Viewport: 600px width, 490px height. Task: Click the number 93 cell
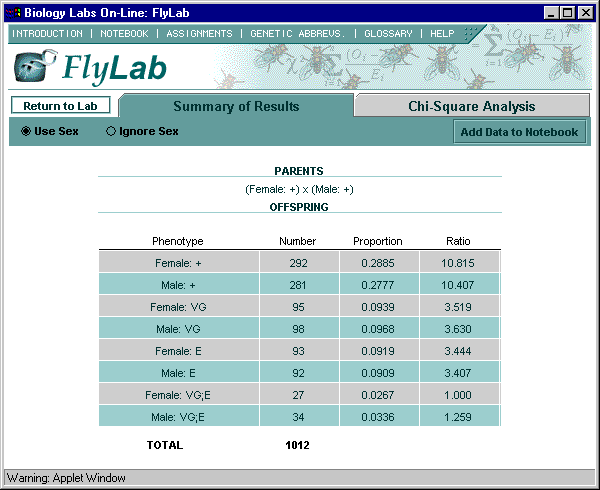coord(299,351)
